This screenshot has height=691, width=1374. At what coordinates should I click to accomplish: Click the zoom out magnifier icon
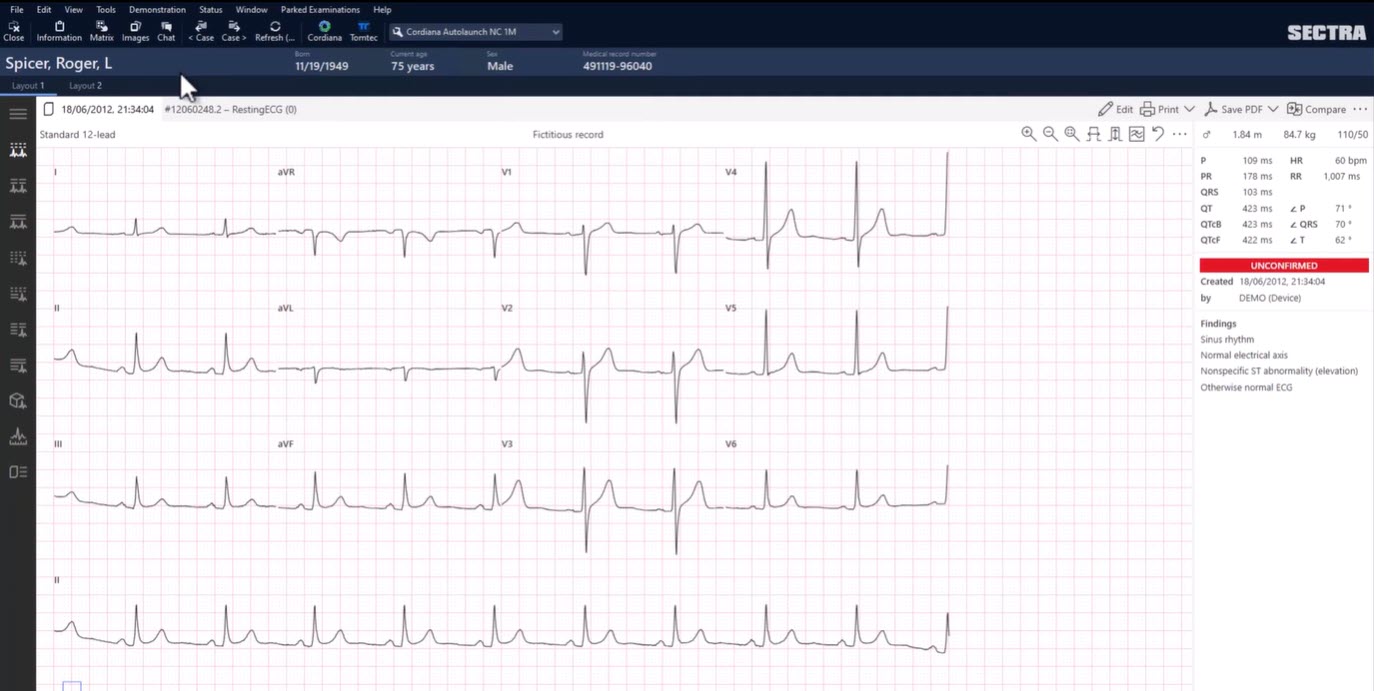click(x=1050, y=134)
